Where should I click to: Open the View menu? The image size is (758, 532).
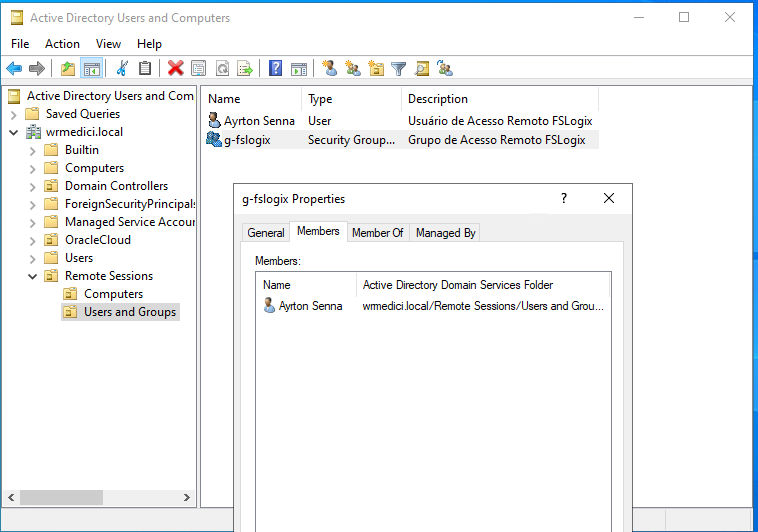coord(108,44)
